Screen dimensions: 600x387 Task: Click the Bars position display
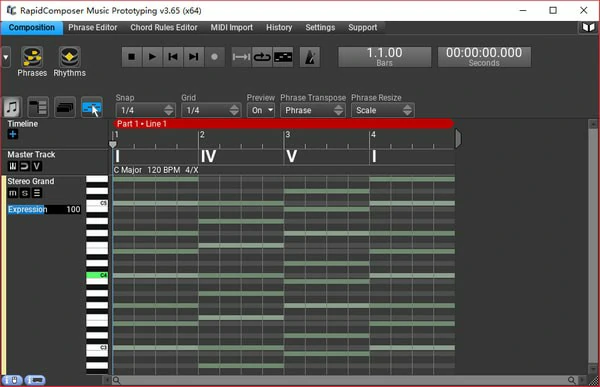click(x=385, y=57)
